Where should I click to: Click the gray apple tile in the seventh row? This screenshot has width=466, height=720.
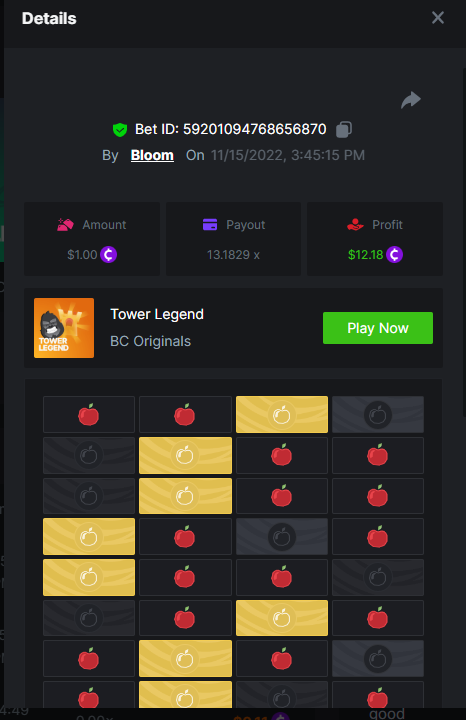point(378,659)
